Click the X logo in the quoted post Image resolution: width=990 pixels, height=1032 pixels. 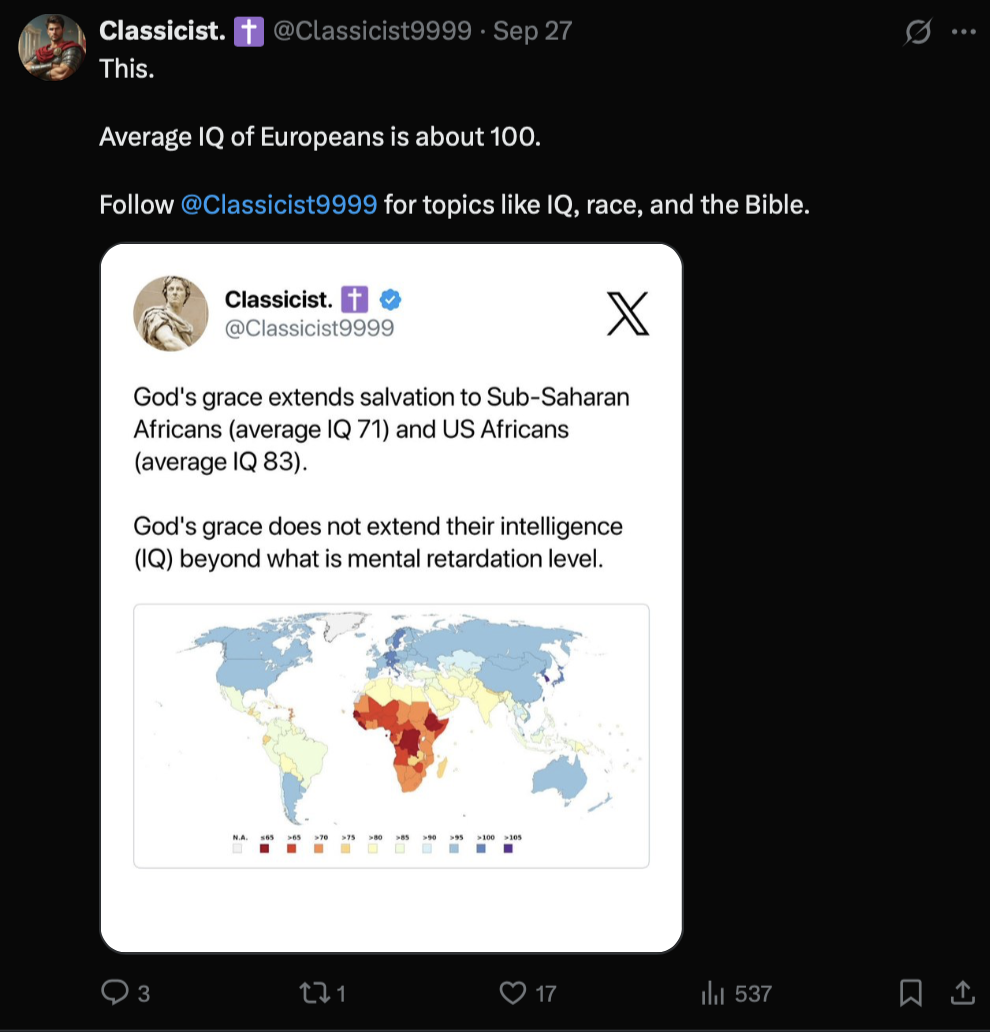click(628, 313)
